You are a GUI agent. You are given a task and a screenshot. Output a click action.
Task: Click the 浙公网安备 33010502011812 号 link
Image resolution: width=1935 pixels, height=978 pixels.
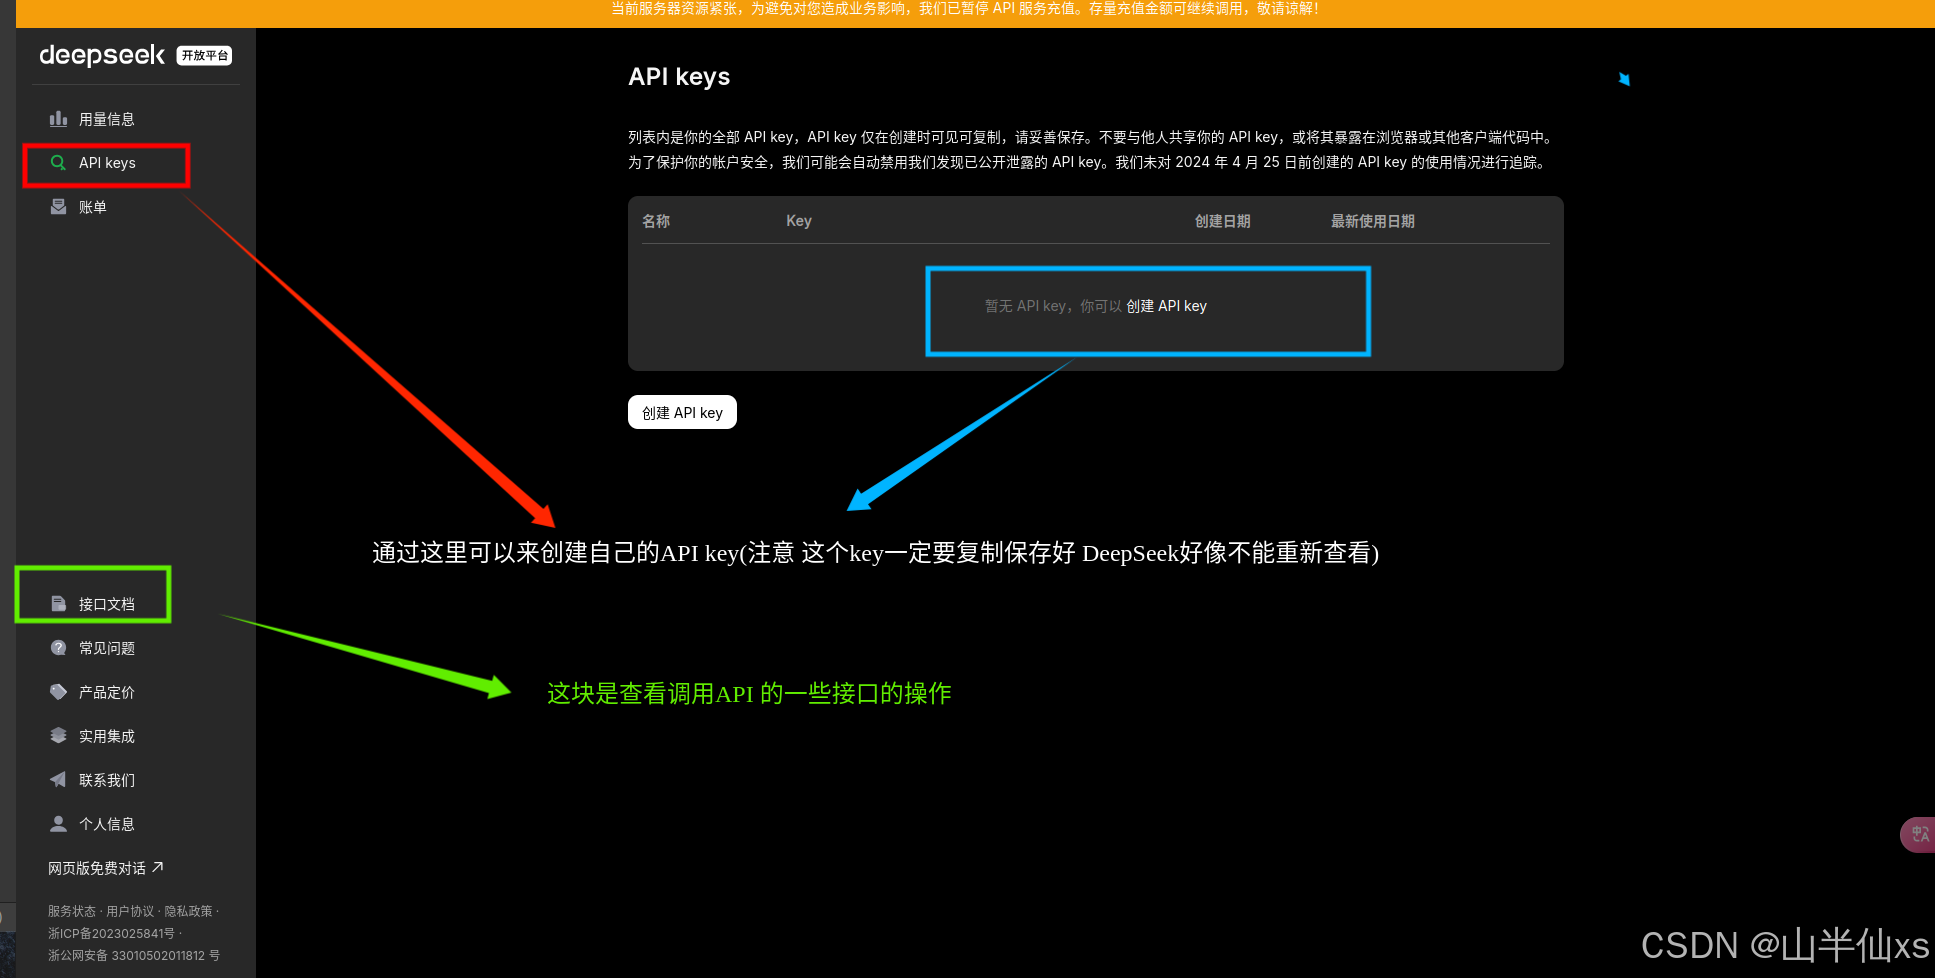pos(134,955)
